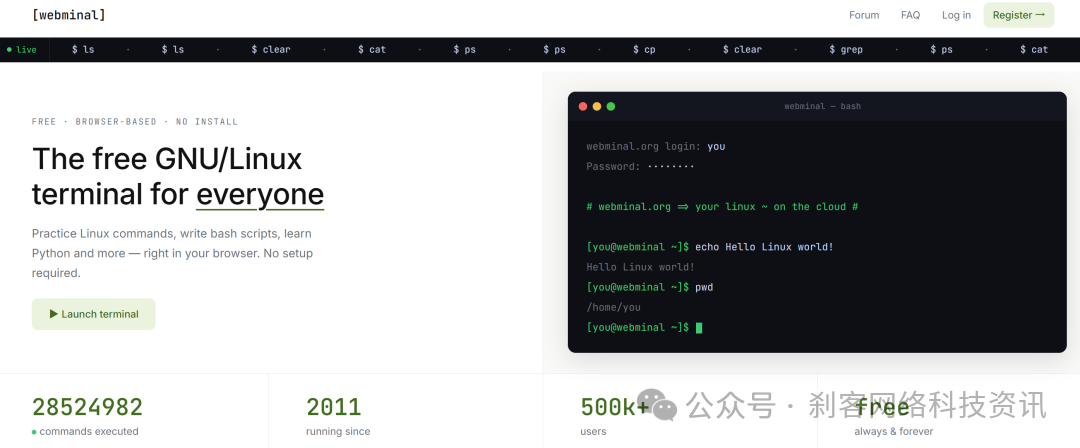Select the '$ cp' ticker command
This screenshot has width=1080, height=448.
point(644,50)
